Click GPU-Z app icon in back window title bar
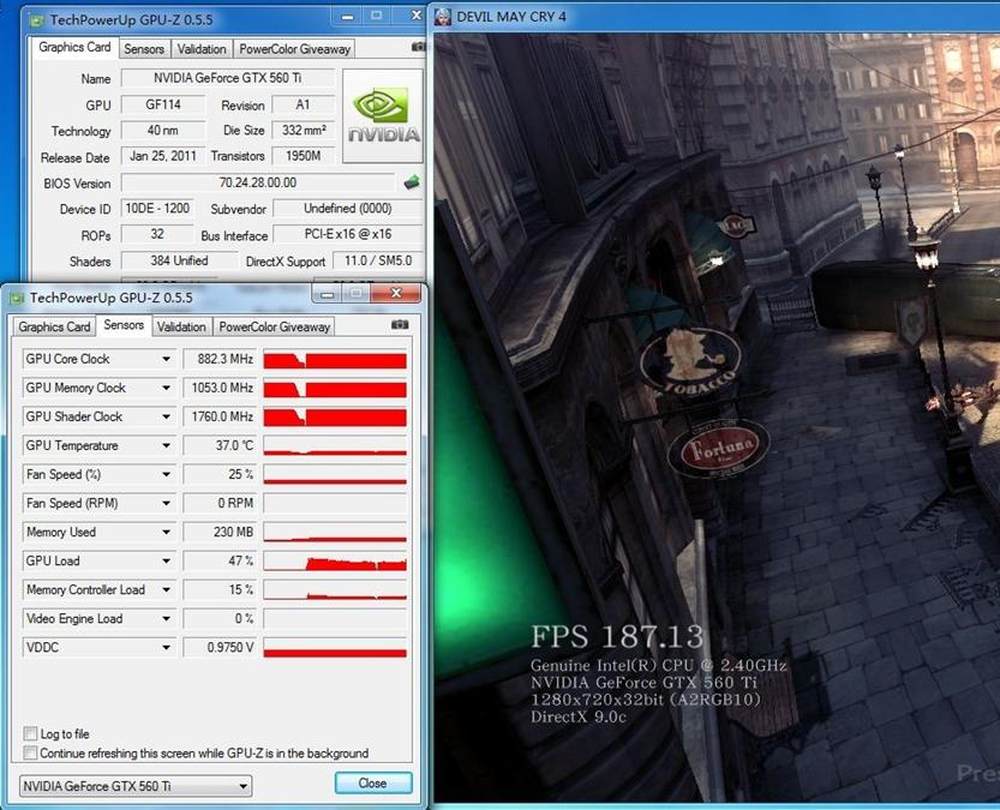The image size is (1000, 810). coord(38,20)
